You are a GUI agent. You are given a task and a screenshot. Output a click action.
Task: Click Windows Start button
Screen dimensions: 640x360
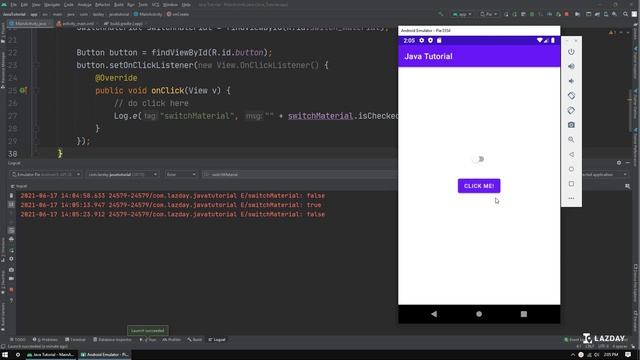(x=5, y=355)
